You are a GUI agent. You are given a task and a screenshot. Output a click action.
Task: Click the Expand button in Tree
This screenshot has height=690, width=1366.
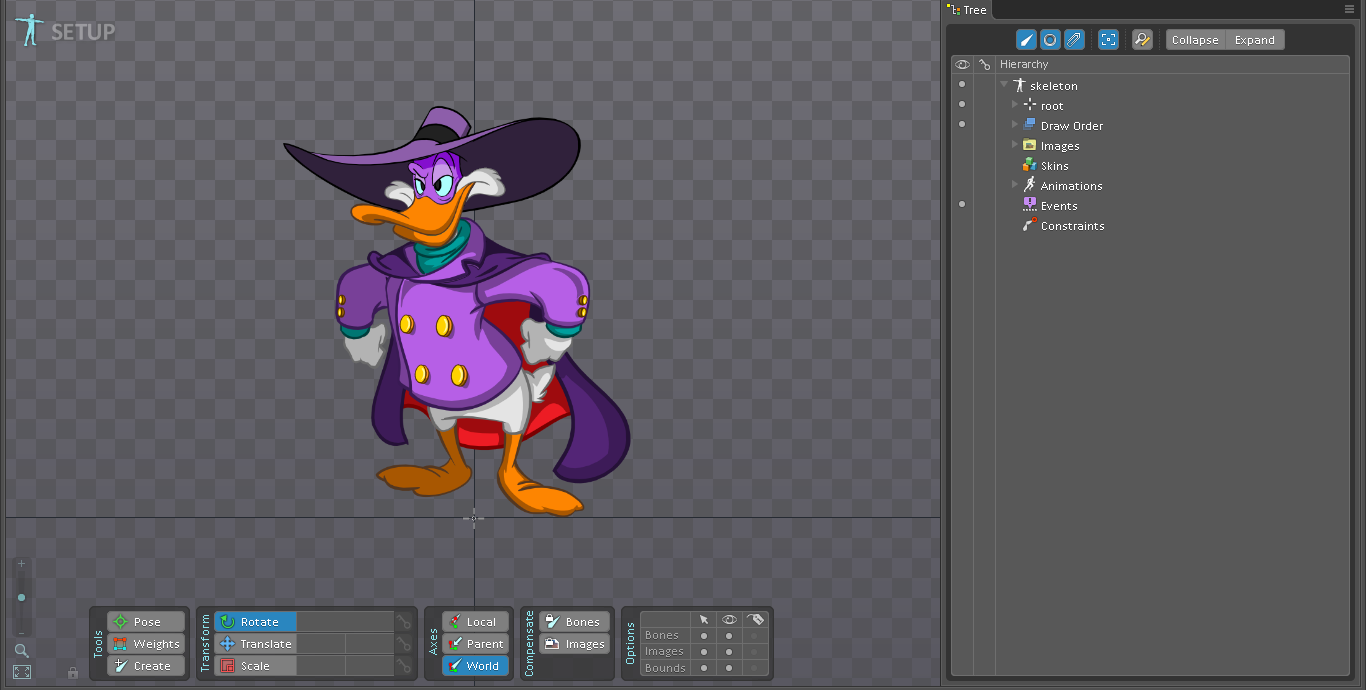pyautogui.click(x=1254, y=40)
